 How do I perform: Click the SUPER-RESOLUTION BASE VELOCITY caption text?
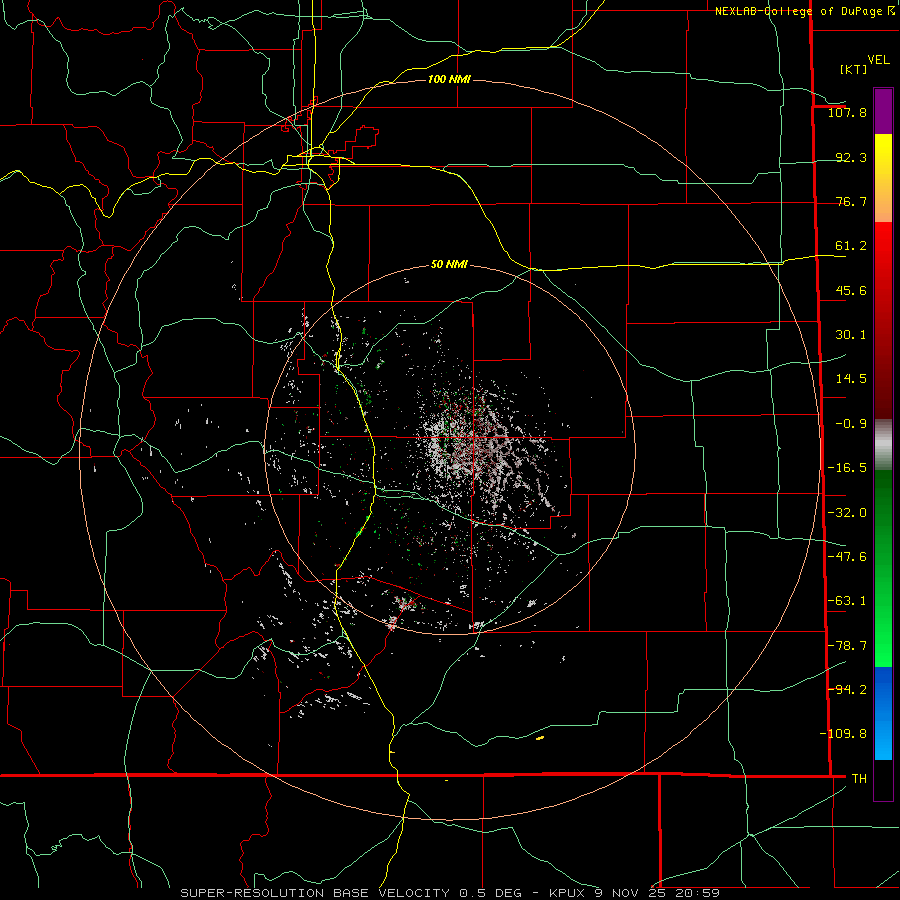pos(316,893)
